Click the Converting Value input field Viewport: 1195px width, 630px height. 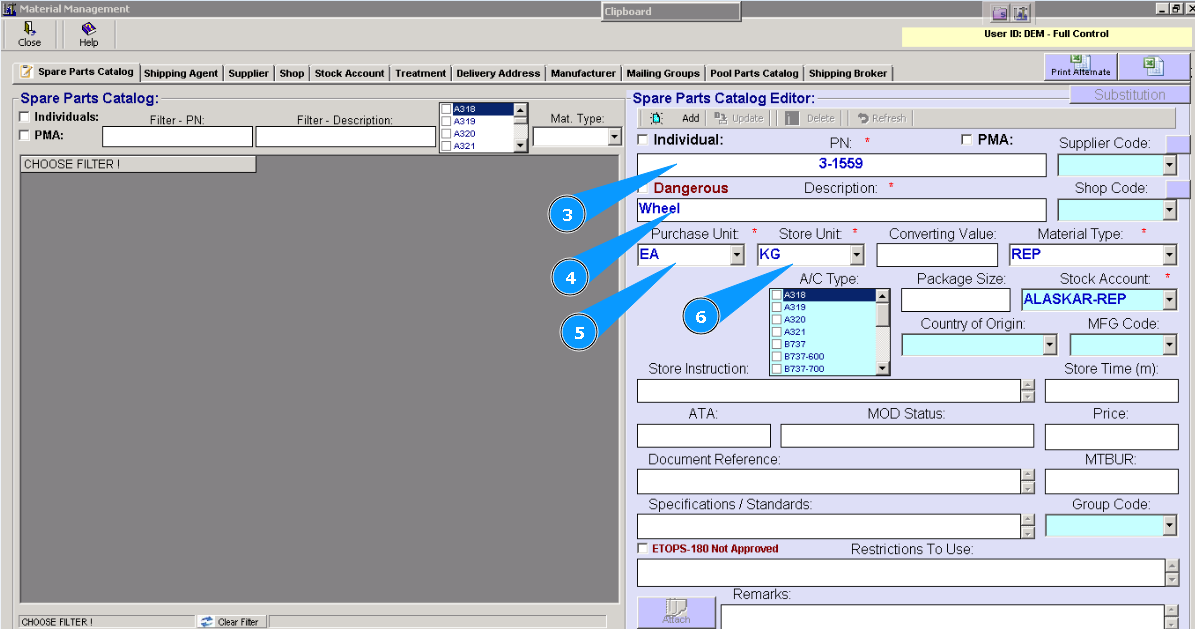point(937,254)
